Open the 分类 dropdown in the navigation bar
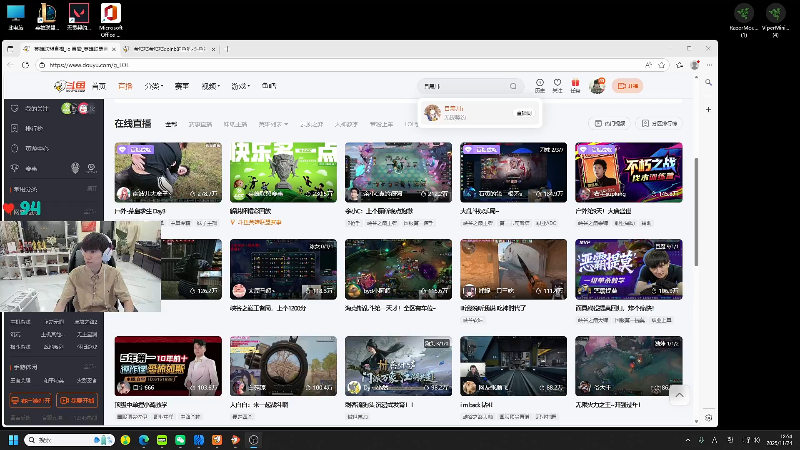This screenshot has width=800, height=450. click(153, 86)
